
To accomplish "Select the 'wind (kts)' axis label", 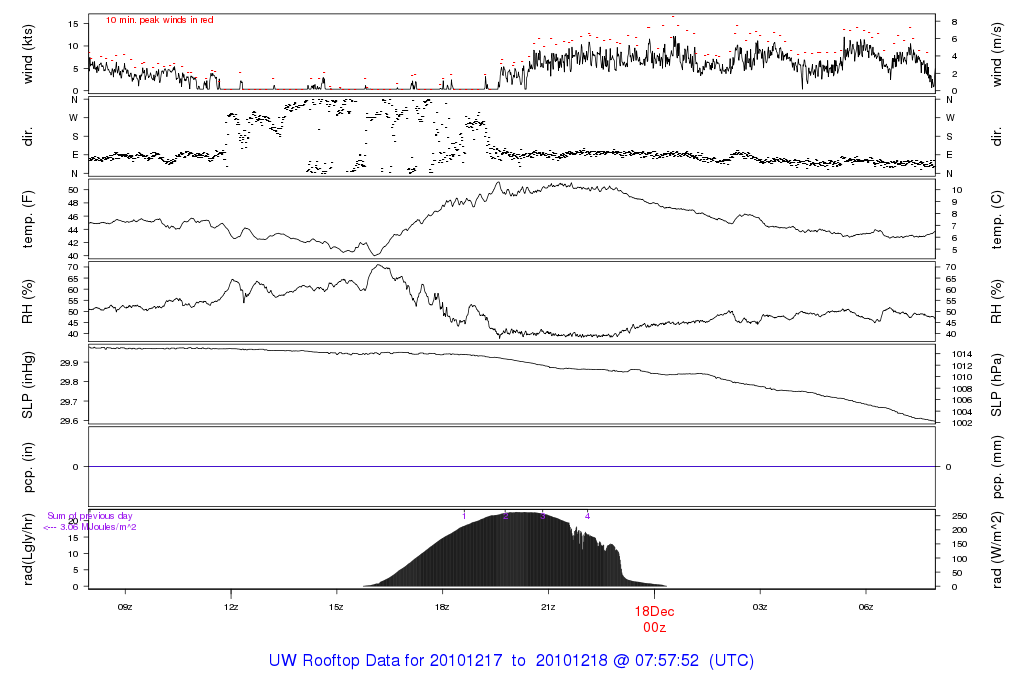I will tap(29, 53).
